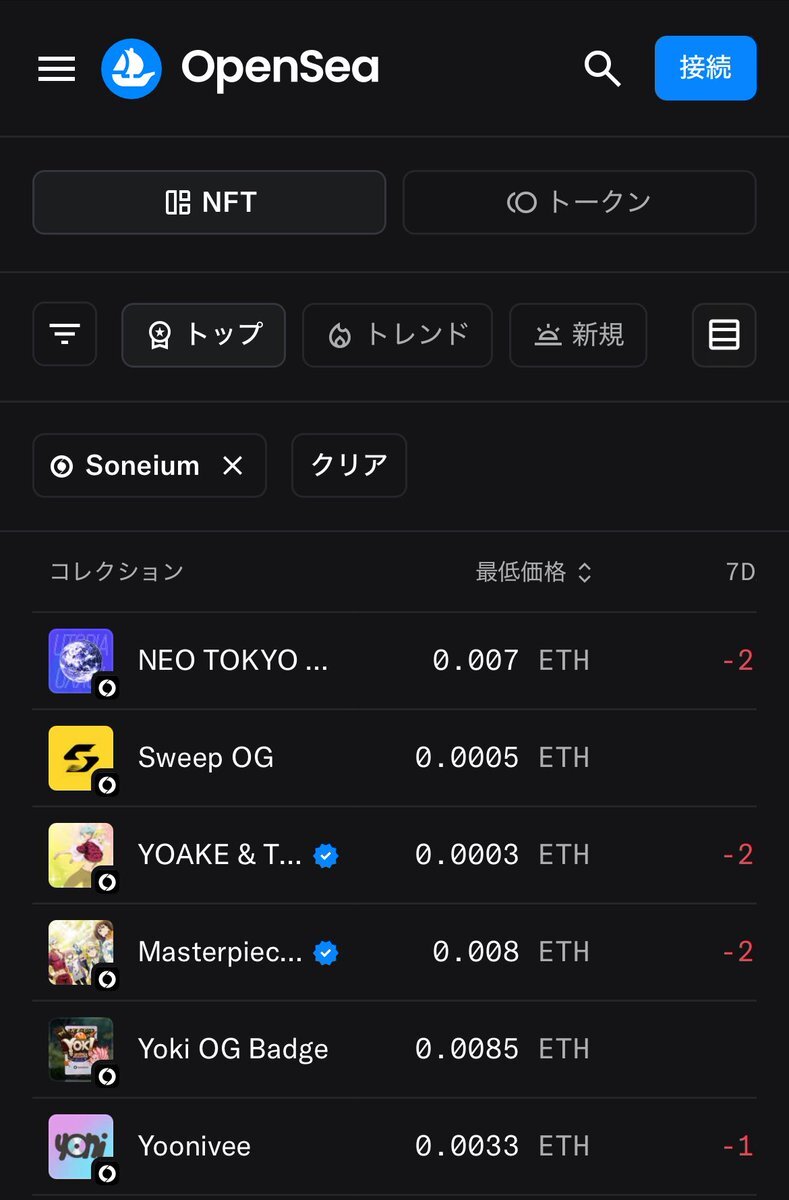
Task: Click the verified badge next to YOAKE
Action: click(325, 855)
